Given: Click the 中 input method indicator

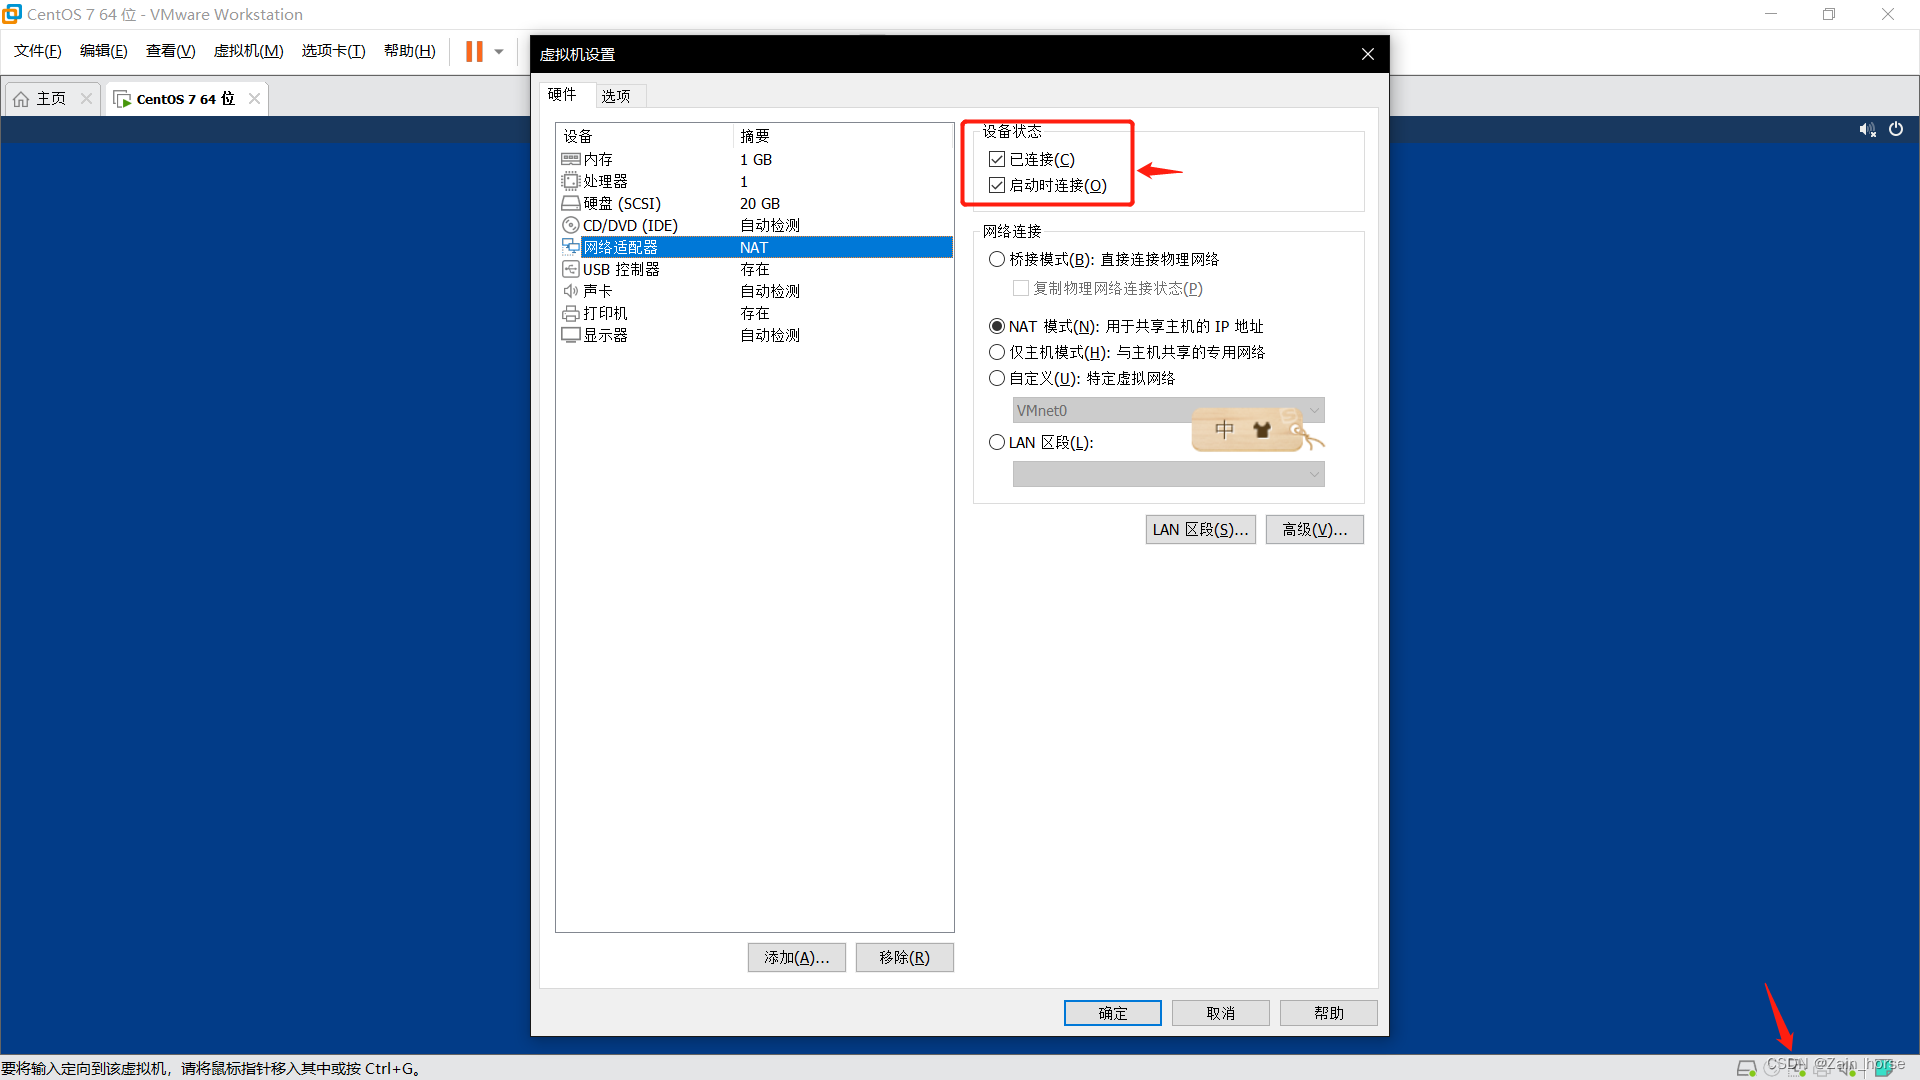Looking at the screenshot, I should click(x=1224, y=429).
